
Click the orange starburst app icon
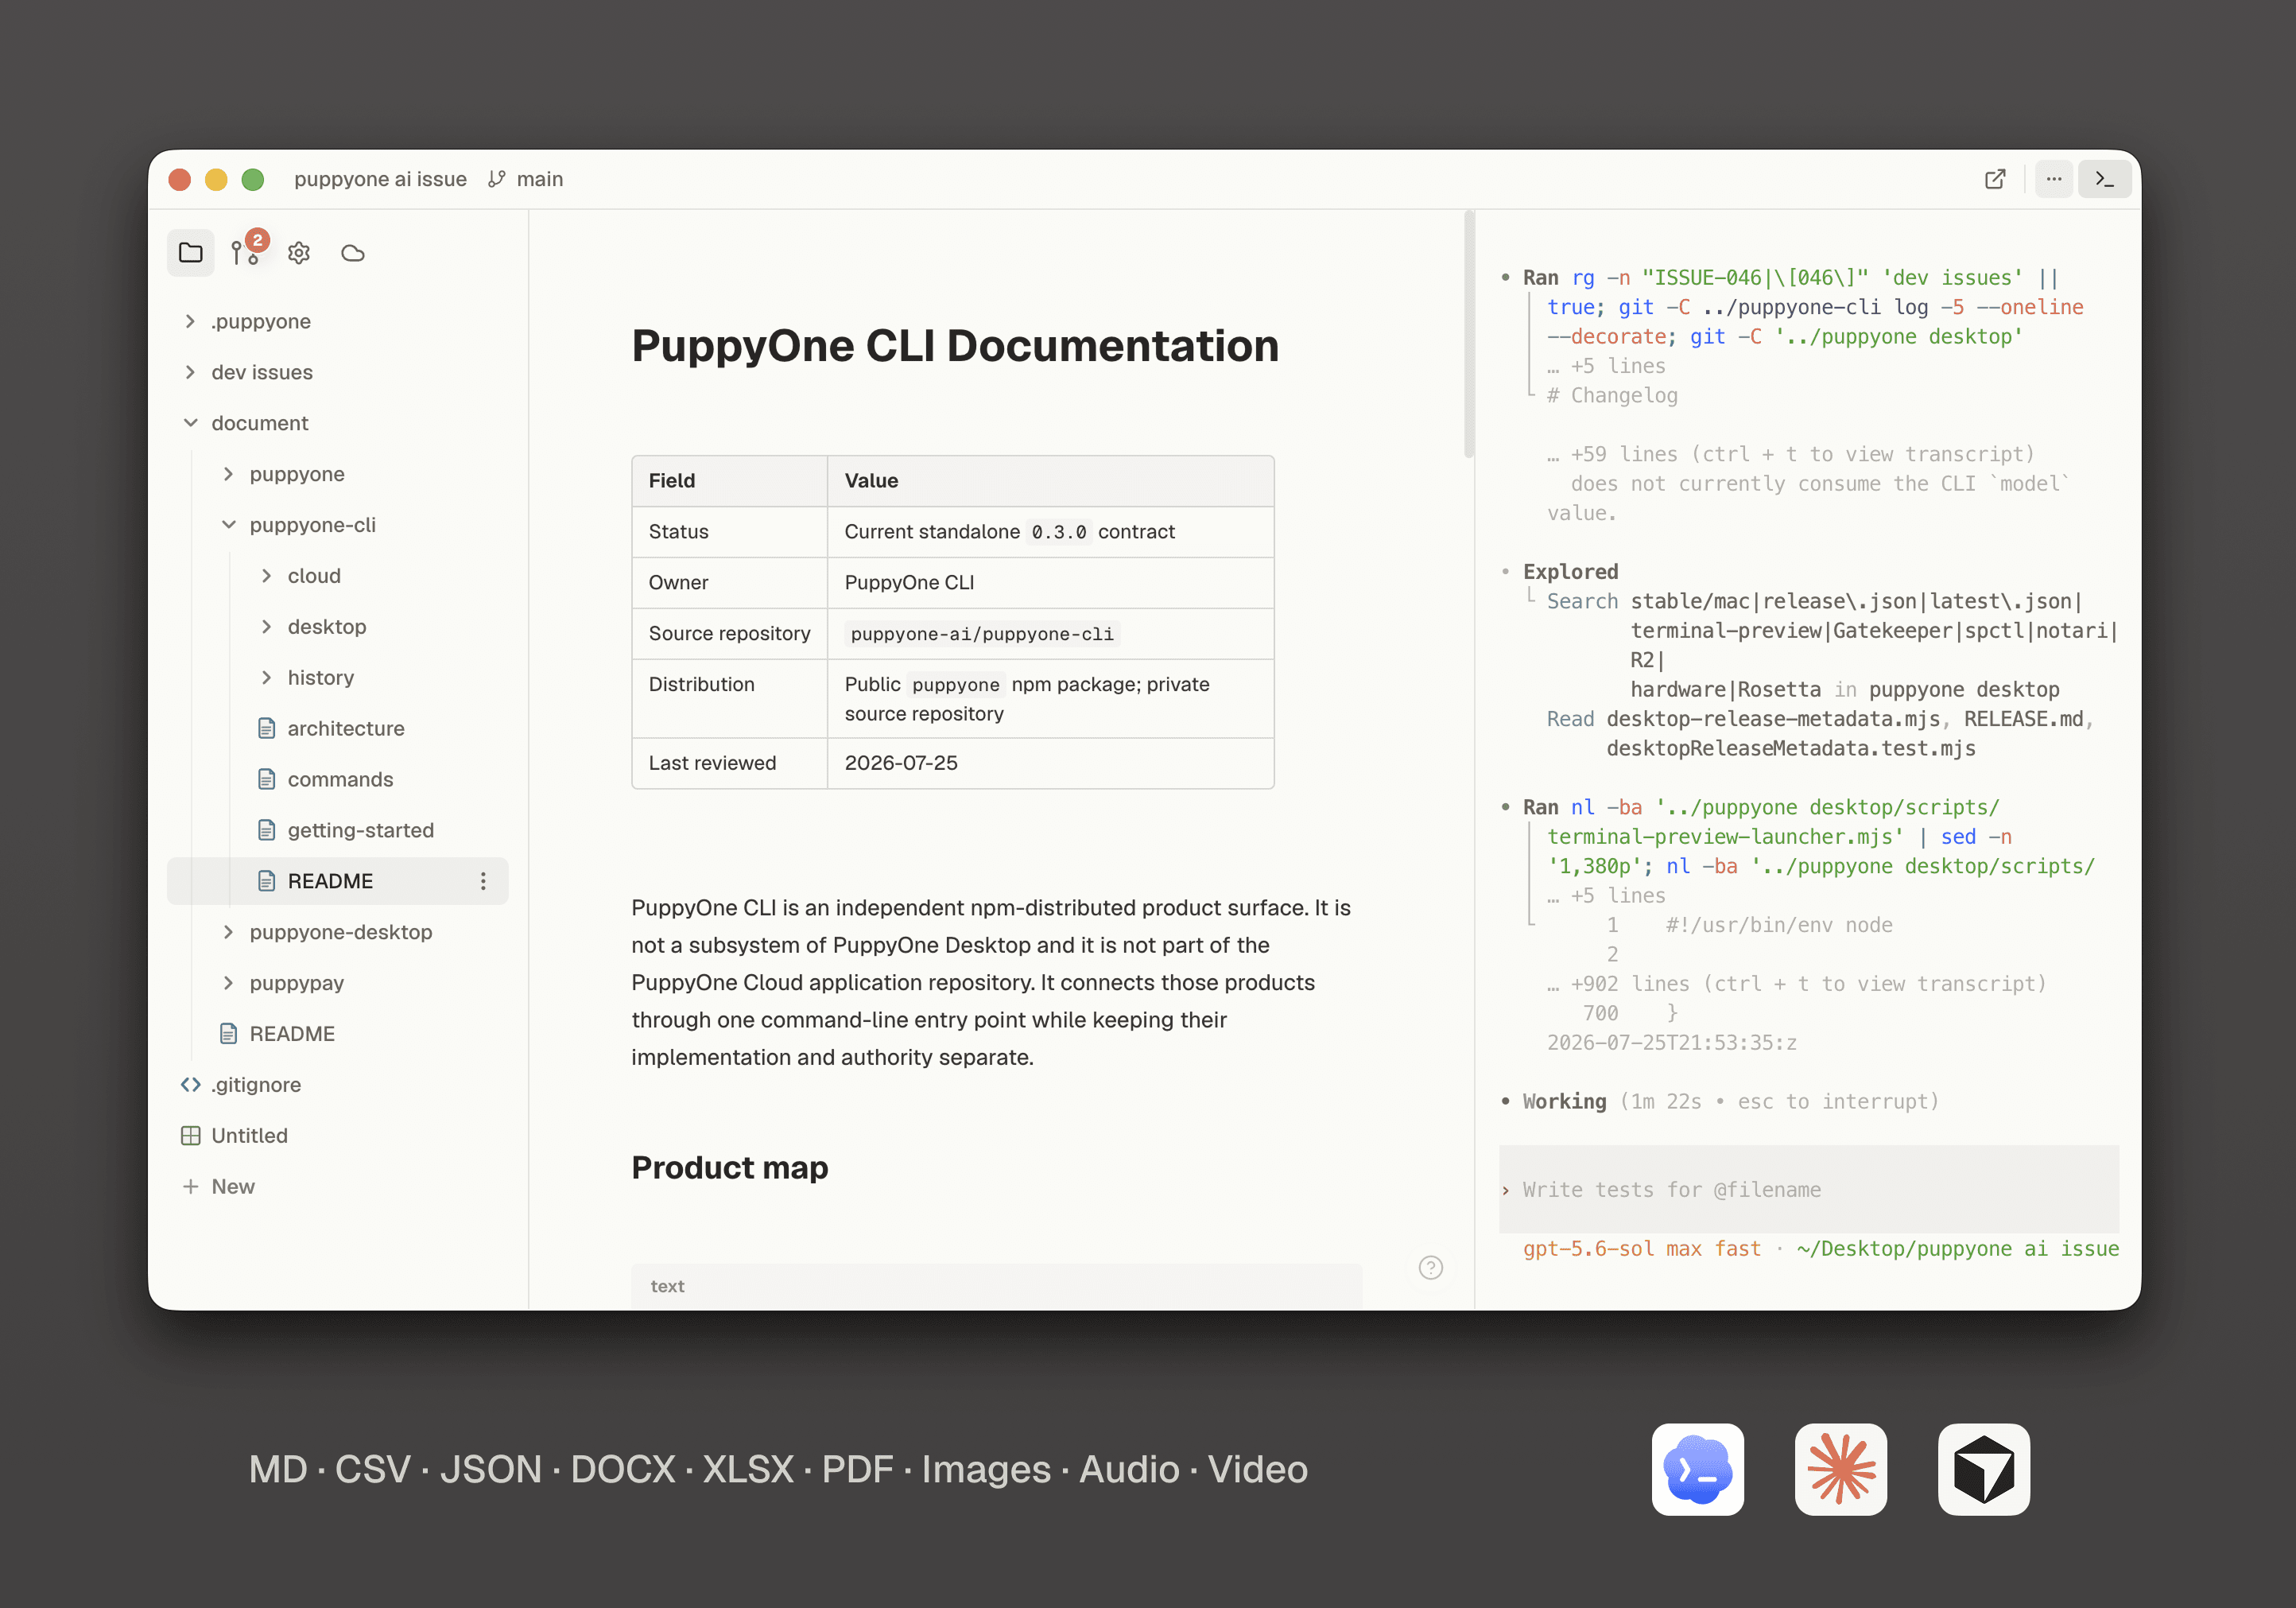pyautogui.click(x=1840, y=1469)
